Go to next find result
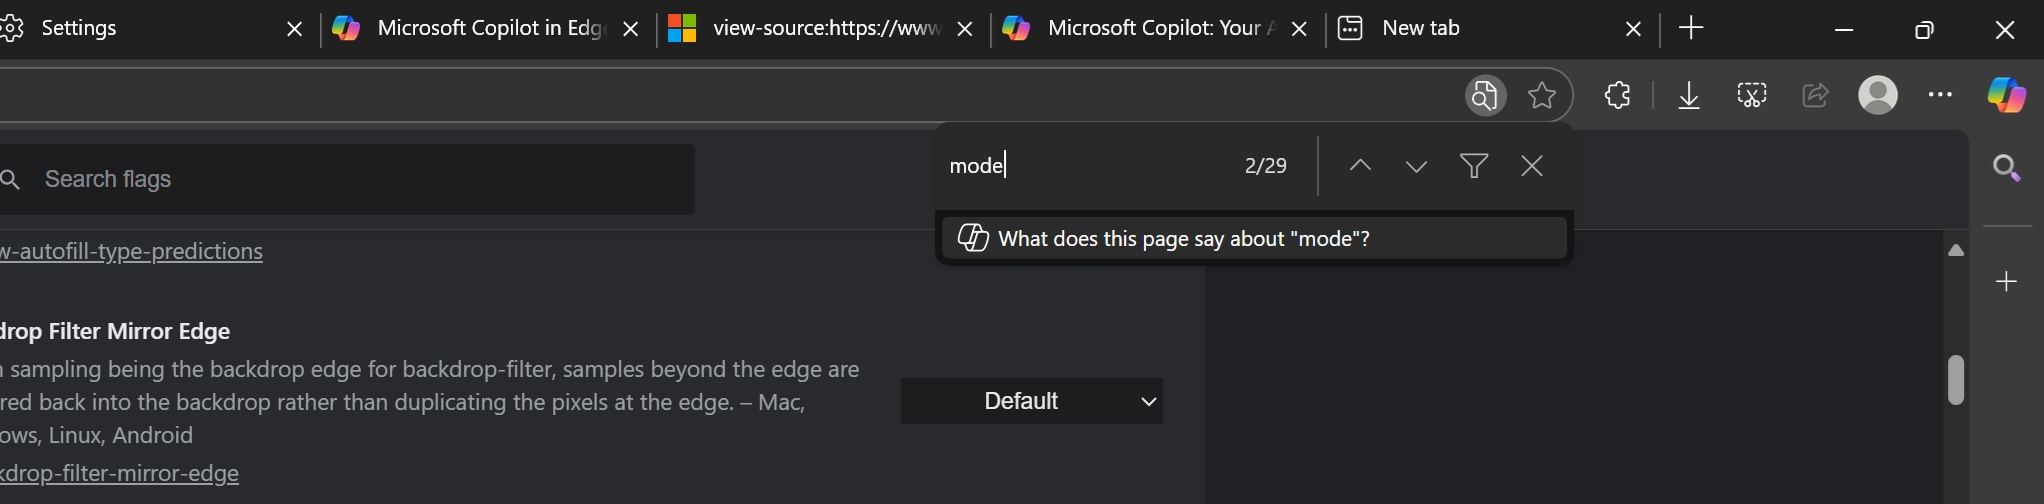The image size is (2044, 504). click(x=1416, y=166)
